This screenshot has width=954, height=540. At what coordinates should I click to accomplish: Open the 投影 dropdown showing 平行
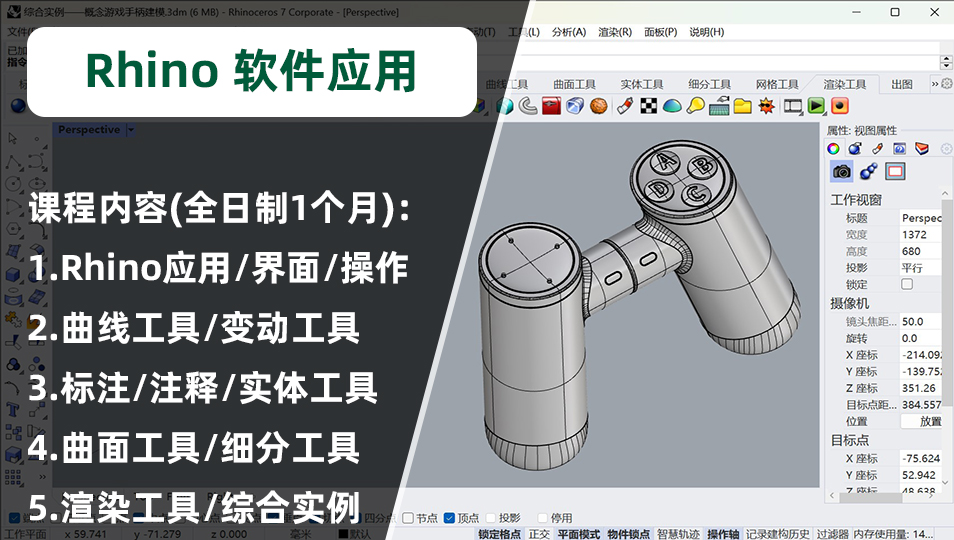tap(921, 268)
